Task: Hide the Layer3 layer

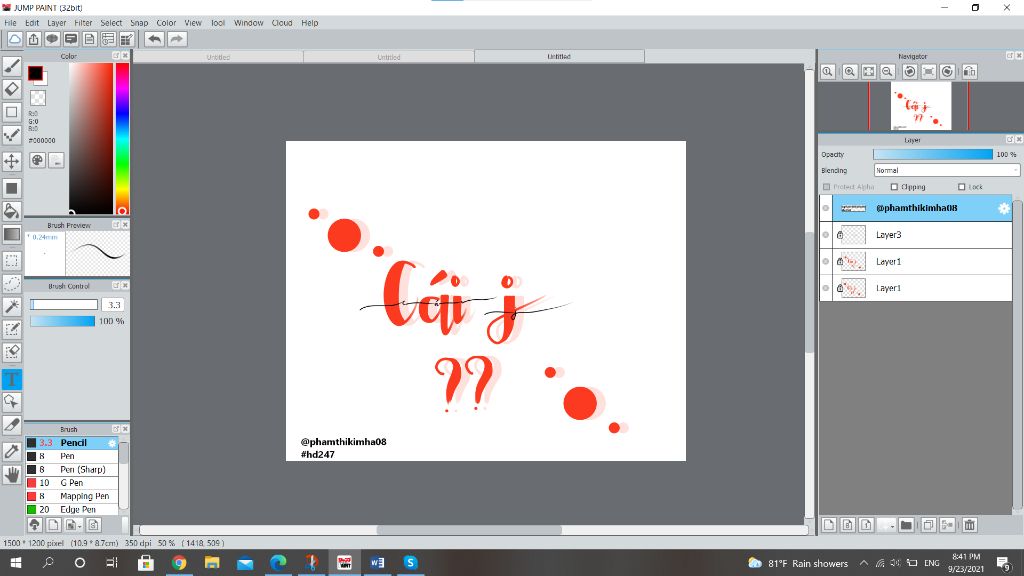Action: click(x=825, y=234)
